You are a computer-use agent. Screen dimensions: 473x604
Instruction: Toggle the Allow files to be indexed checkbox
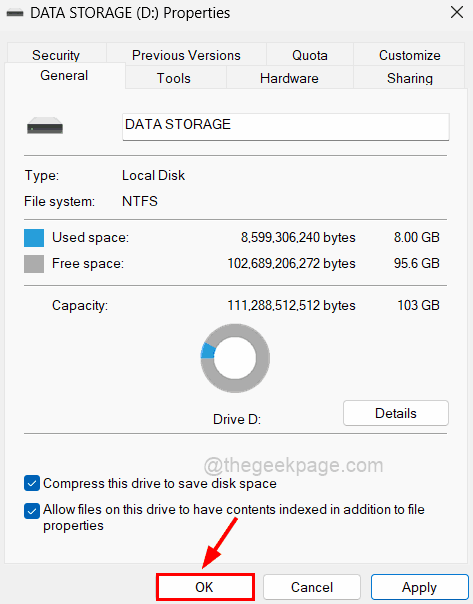tap(32, 511)
